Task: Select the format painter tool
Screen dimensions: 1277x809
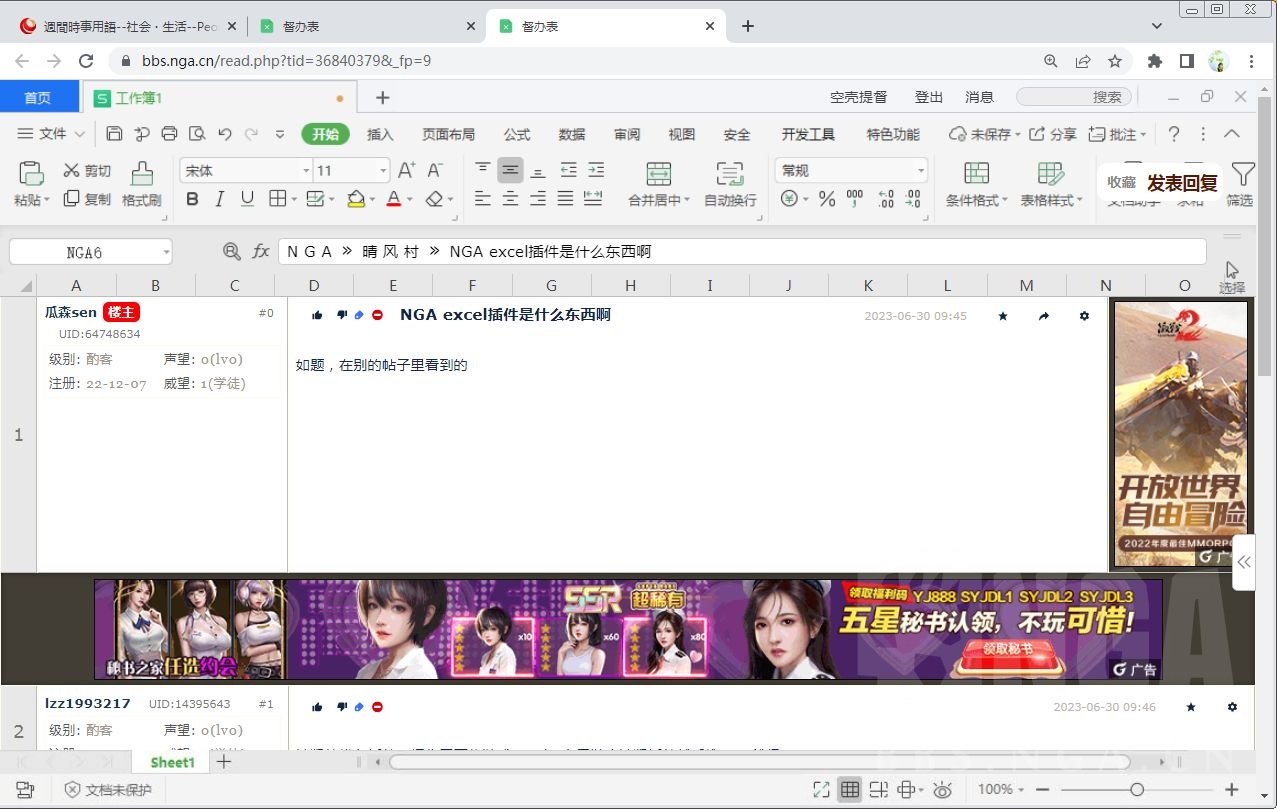Action: (x=142, y=185)
